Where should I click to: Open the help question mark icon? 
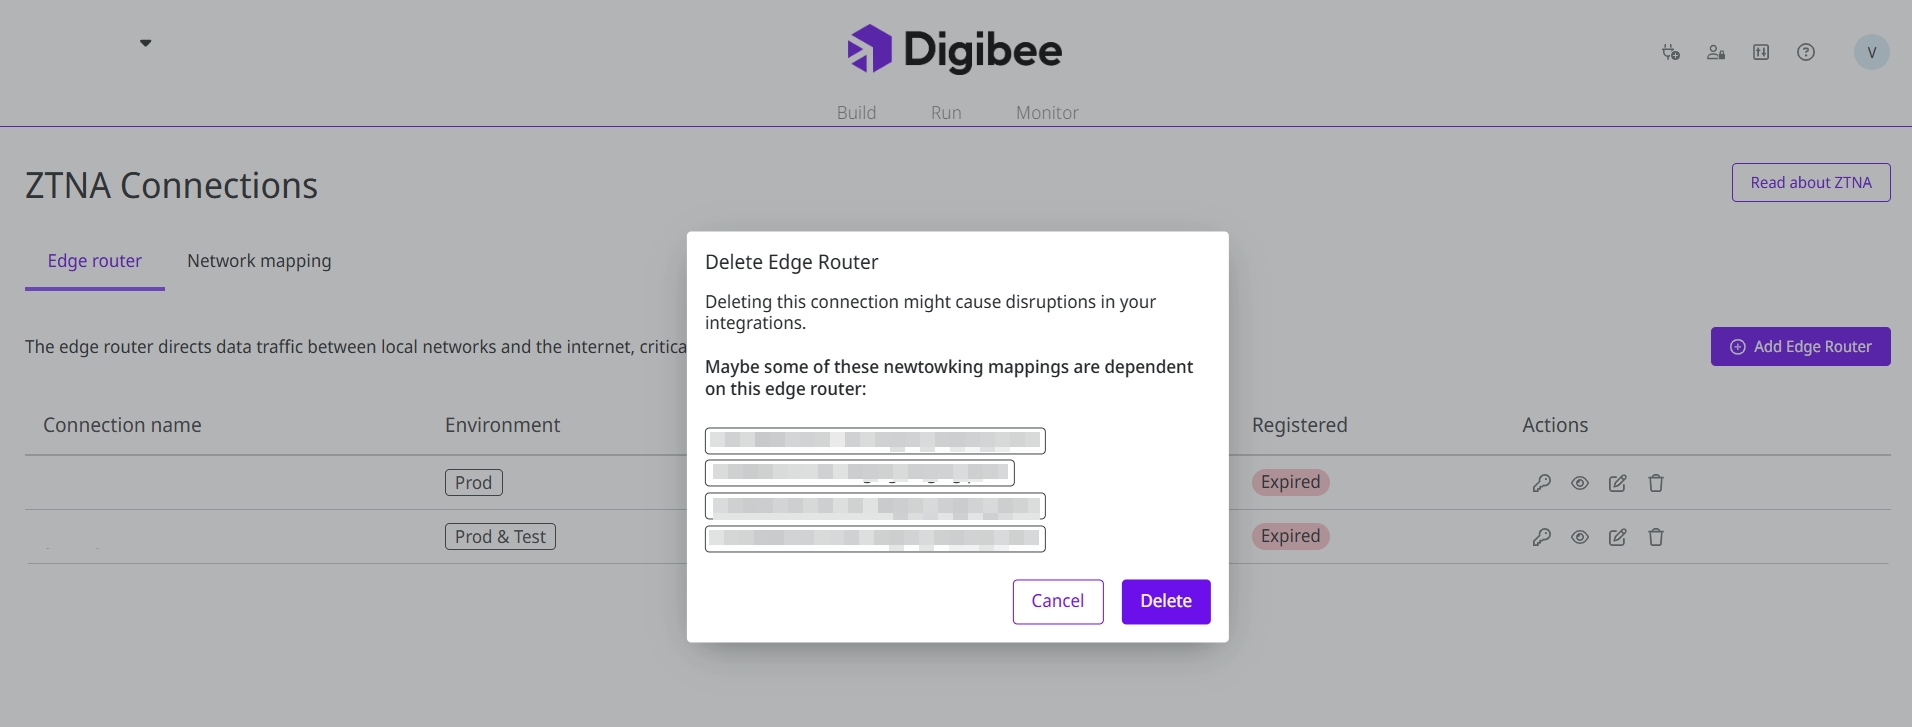[1806, 52]
